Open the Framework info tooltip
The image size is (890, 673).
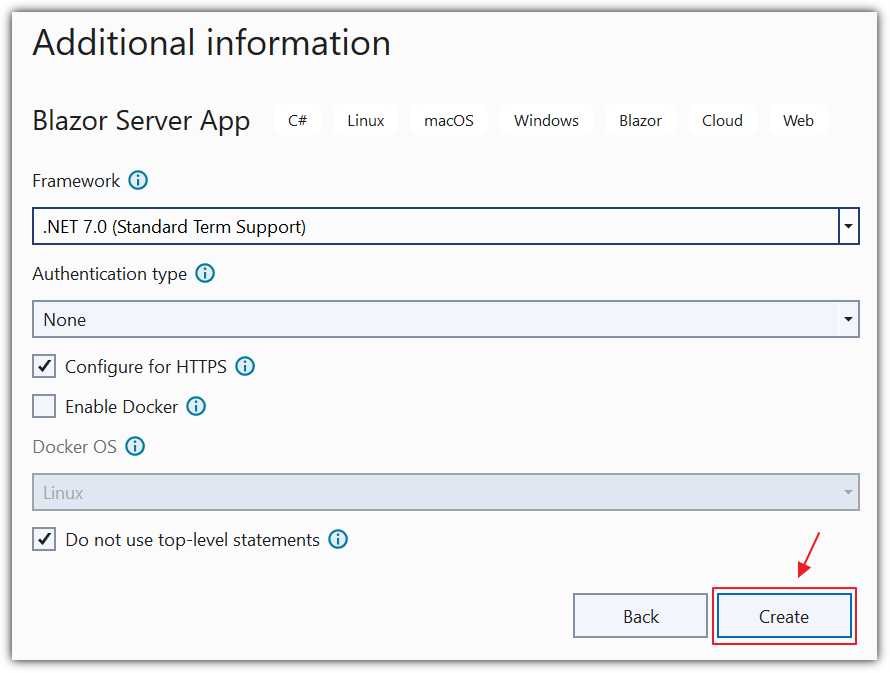(138, 180)
